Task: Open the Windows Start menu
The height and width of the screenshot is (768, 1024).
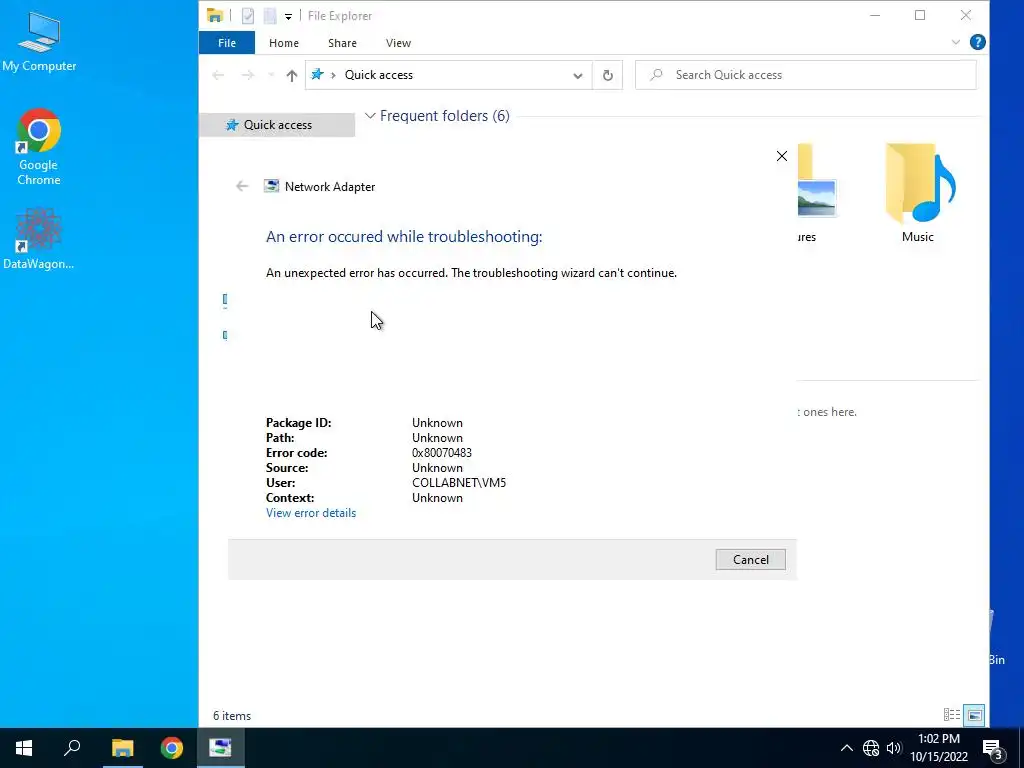Action: click(x=24, y=748)
